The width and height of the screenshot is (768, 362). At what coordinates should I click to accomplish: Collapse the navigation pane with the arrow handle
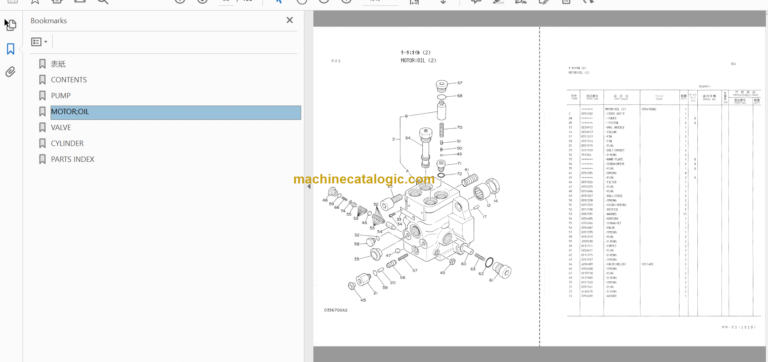tap(309, 187)
